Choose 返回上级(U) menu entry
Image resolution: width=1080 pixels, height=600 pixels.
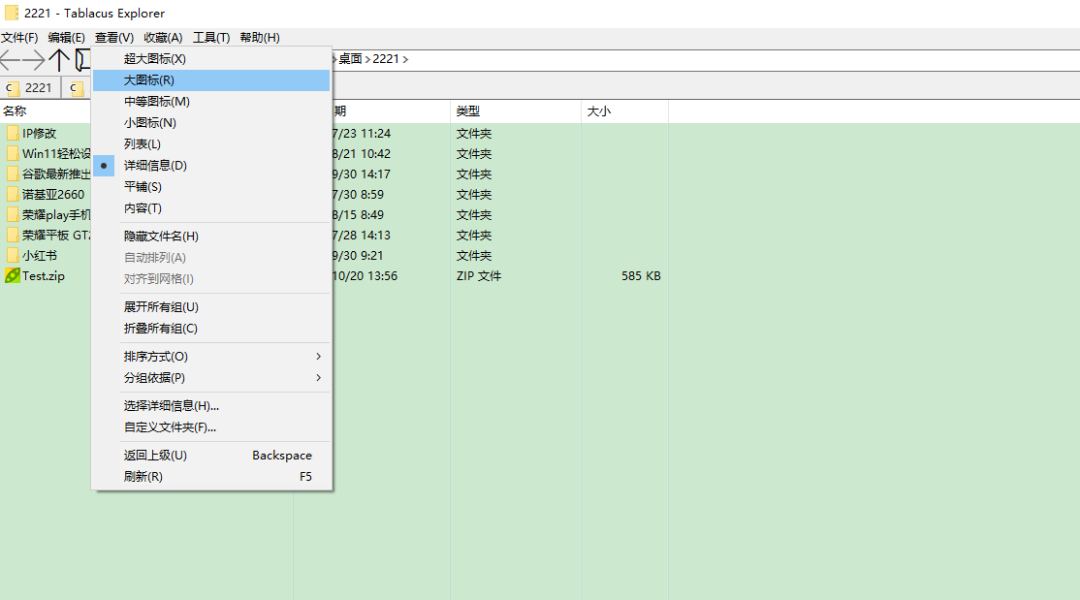coord(211,455)
